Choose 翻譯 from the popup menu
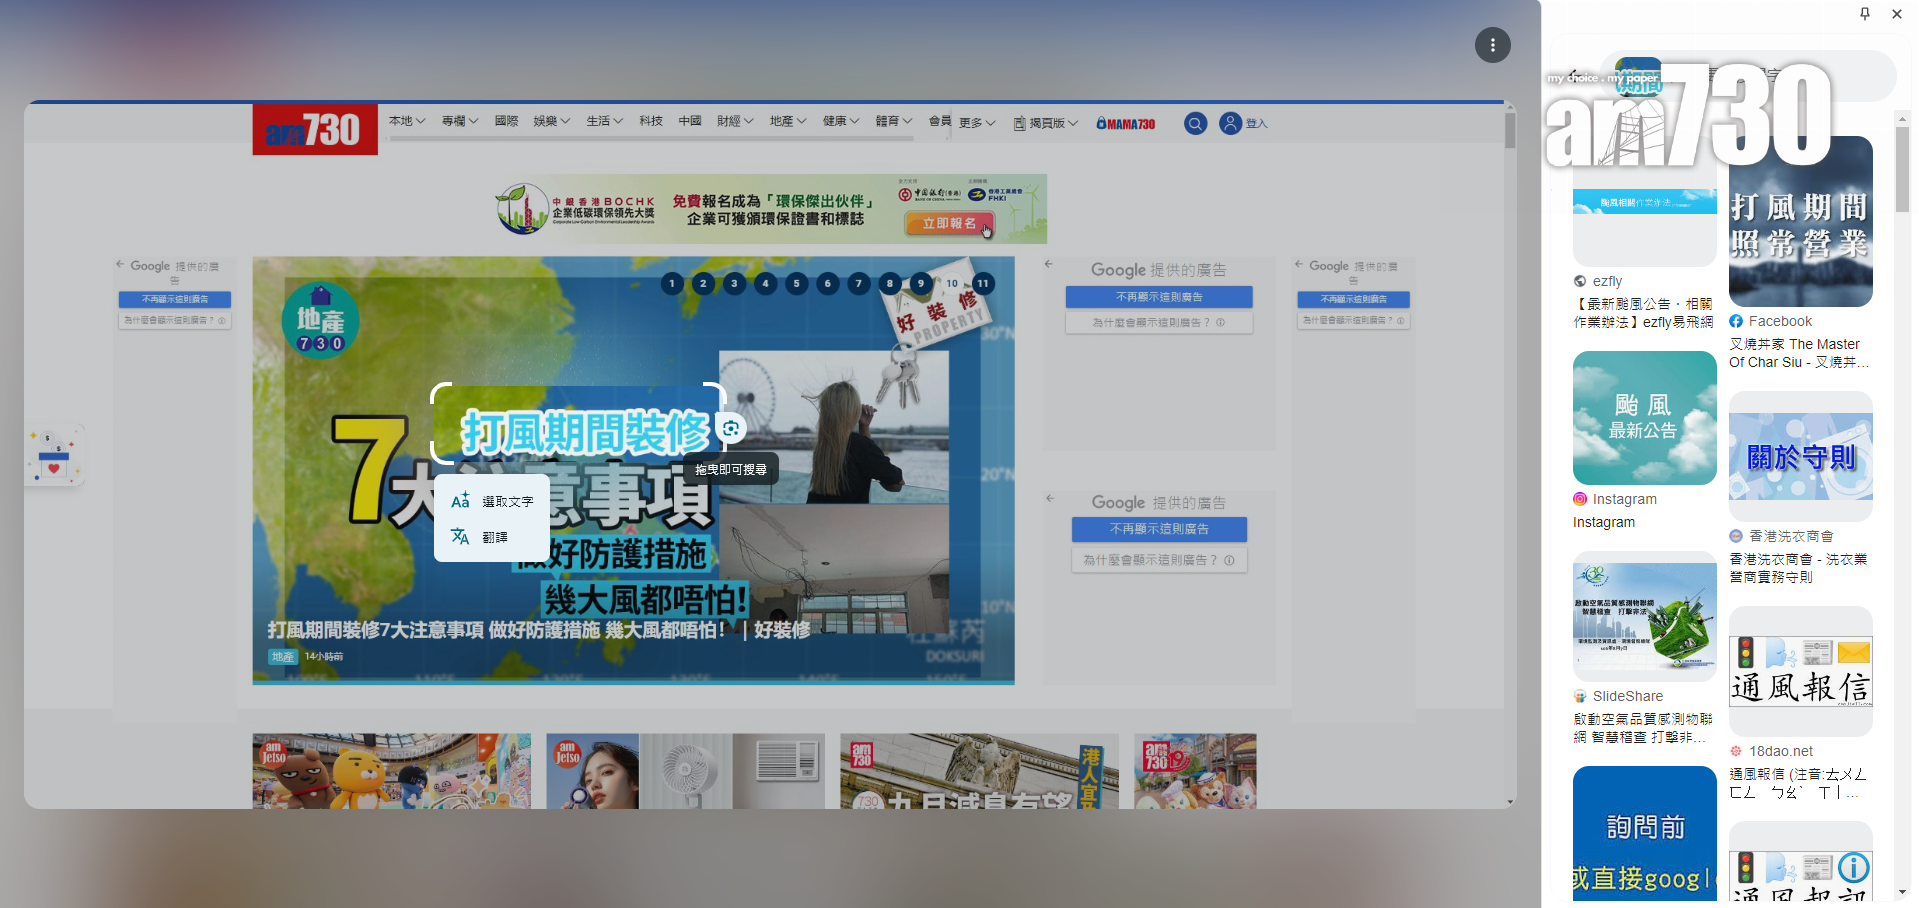 pyautogui.click(x=480, y=537)
